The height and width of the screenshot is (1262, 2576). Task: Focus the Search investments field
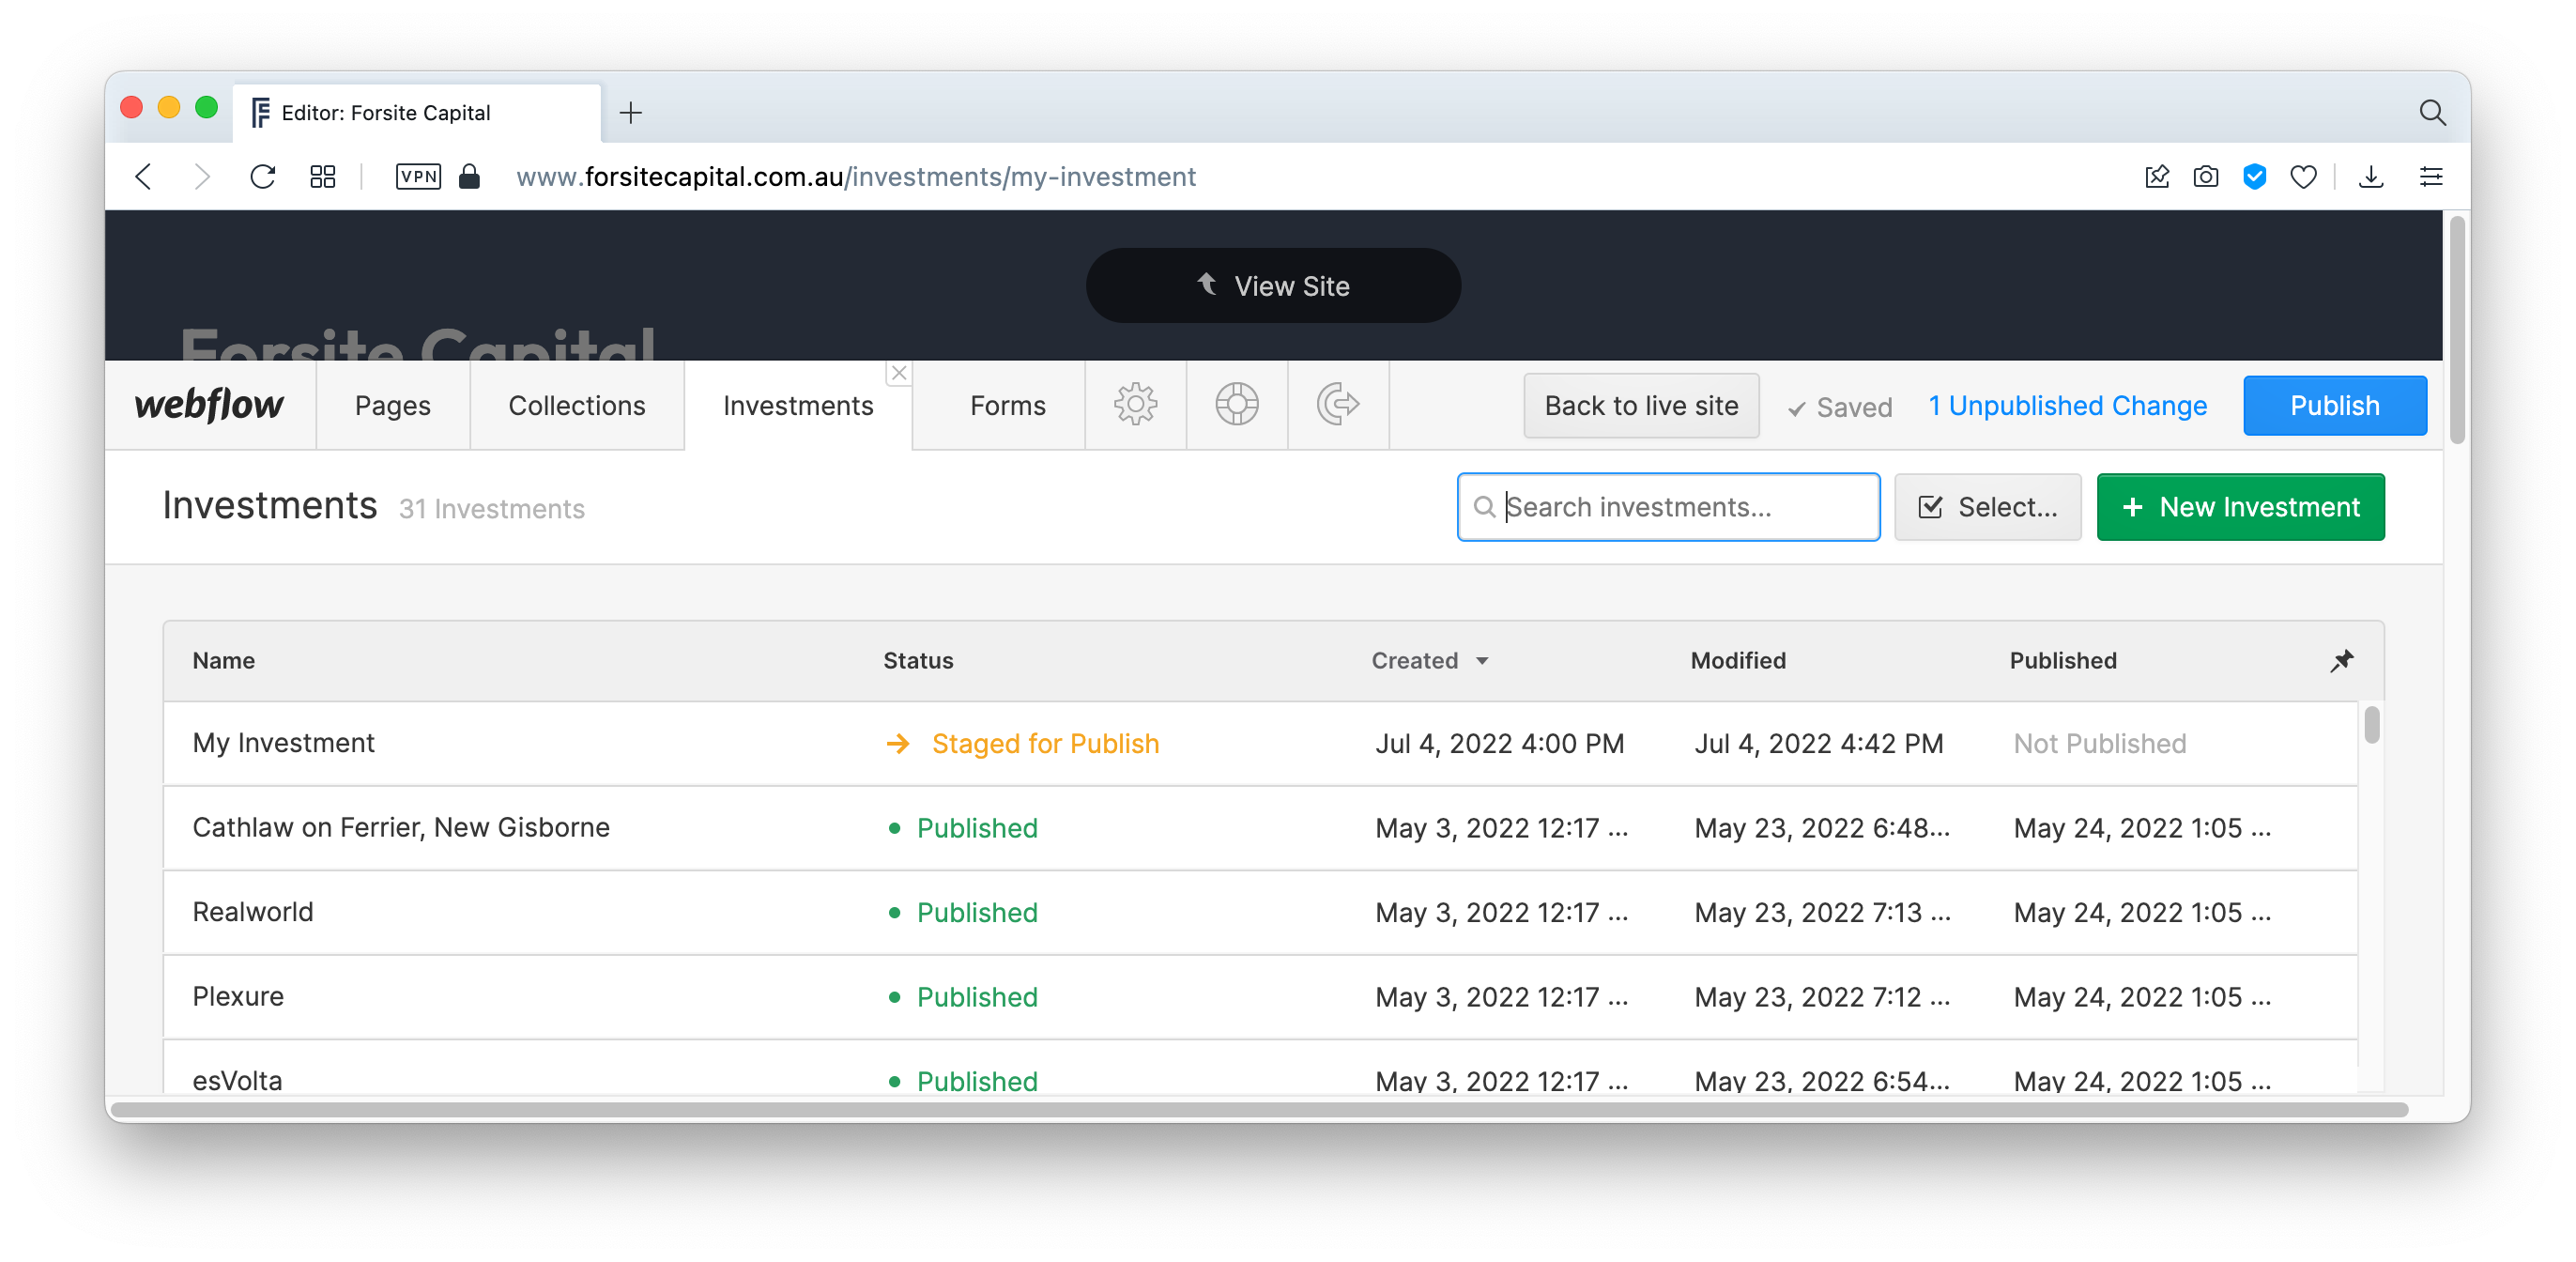1668,507
